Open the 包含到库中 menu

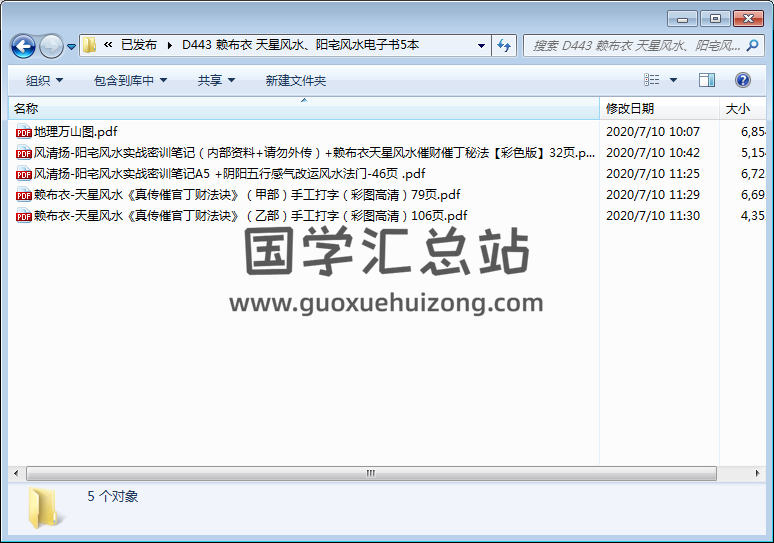tap(130, 80)
